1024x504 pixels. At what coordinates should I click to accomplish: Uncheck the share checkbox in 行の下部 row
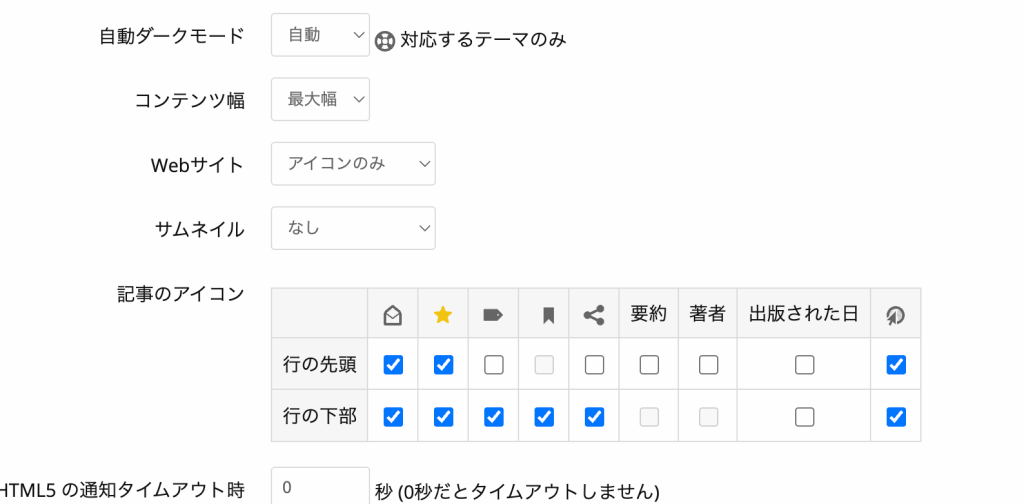pos(594,416)
